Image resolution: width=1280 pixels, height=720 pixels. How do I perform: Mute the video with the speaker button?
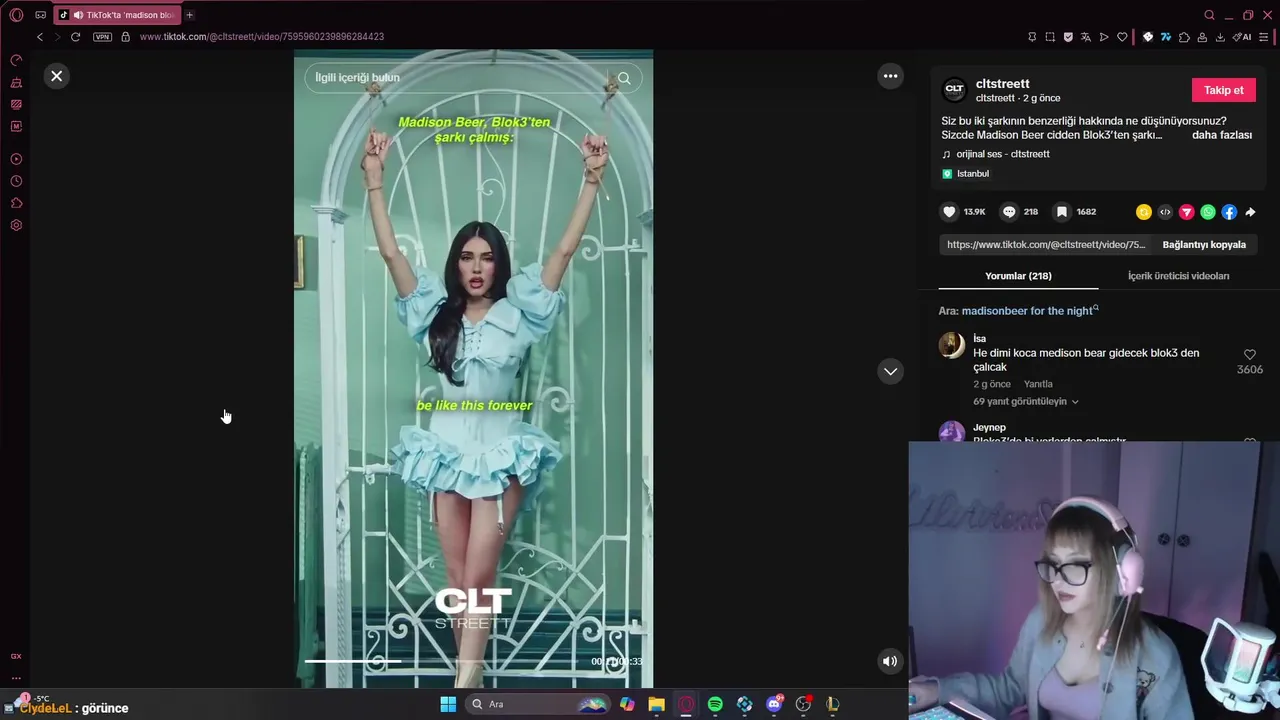[x=889, y=661]
